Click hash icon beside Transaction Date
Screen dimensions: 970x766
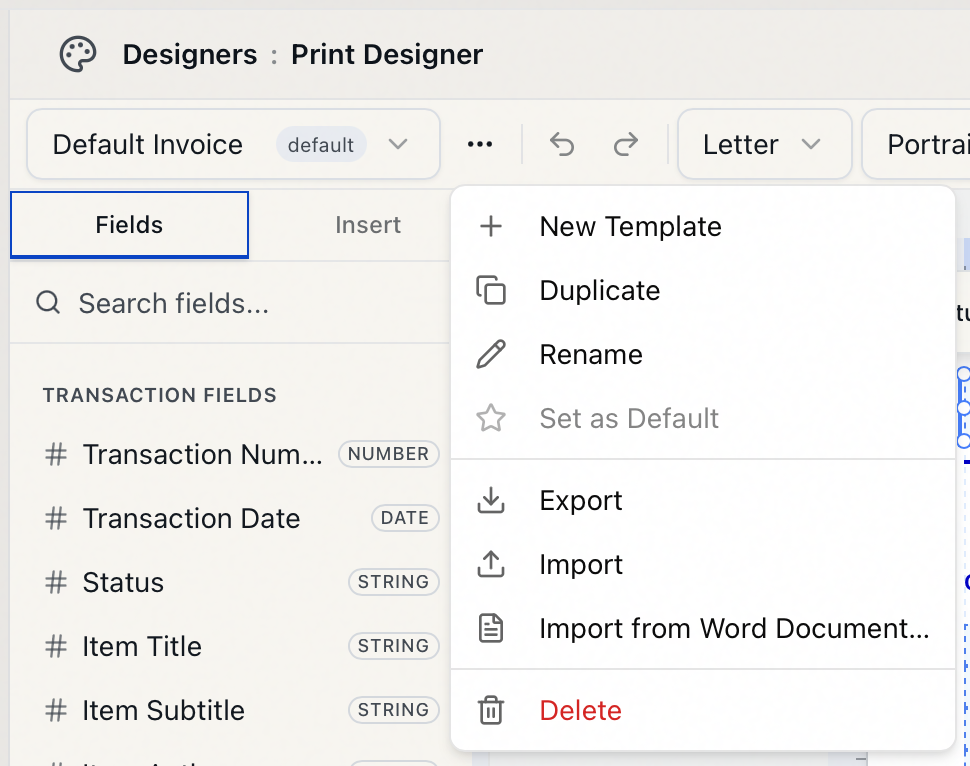point(56,518)
